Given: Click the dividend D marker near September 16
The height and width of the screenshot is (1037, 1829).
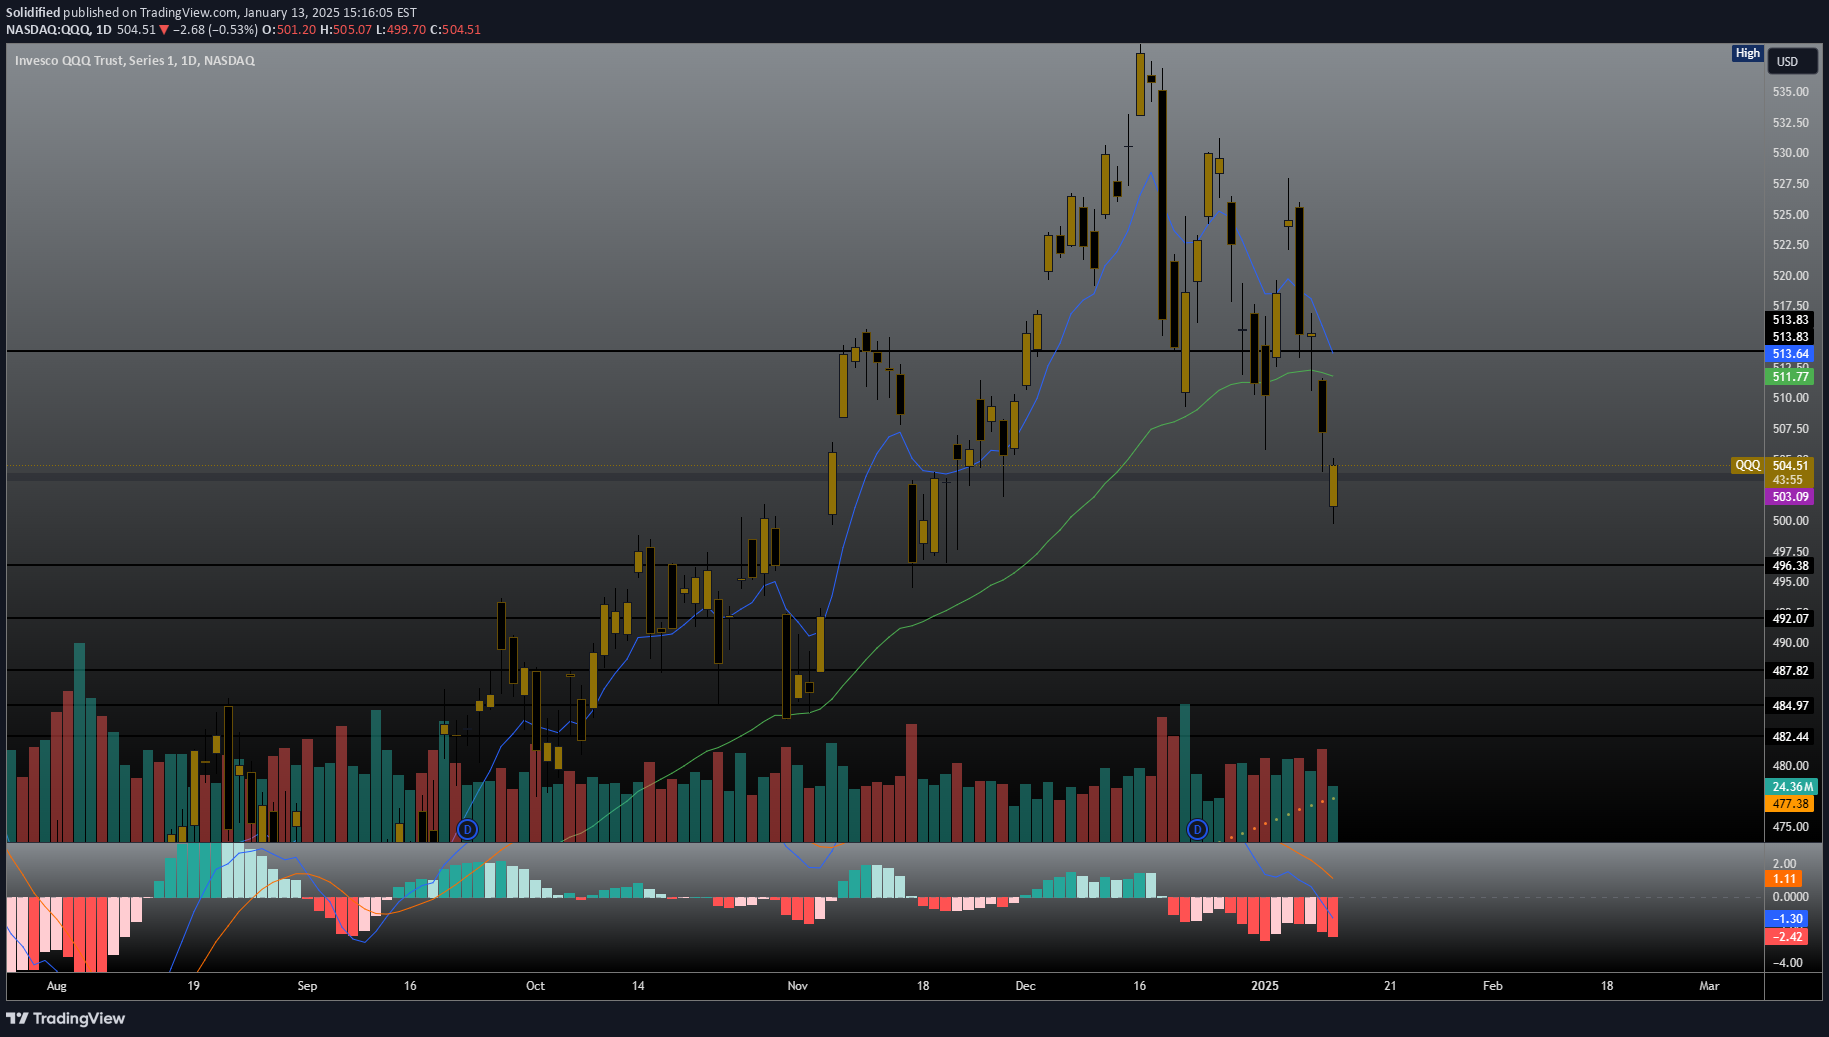Looking at the screenshot, I should coord(467,829).
